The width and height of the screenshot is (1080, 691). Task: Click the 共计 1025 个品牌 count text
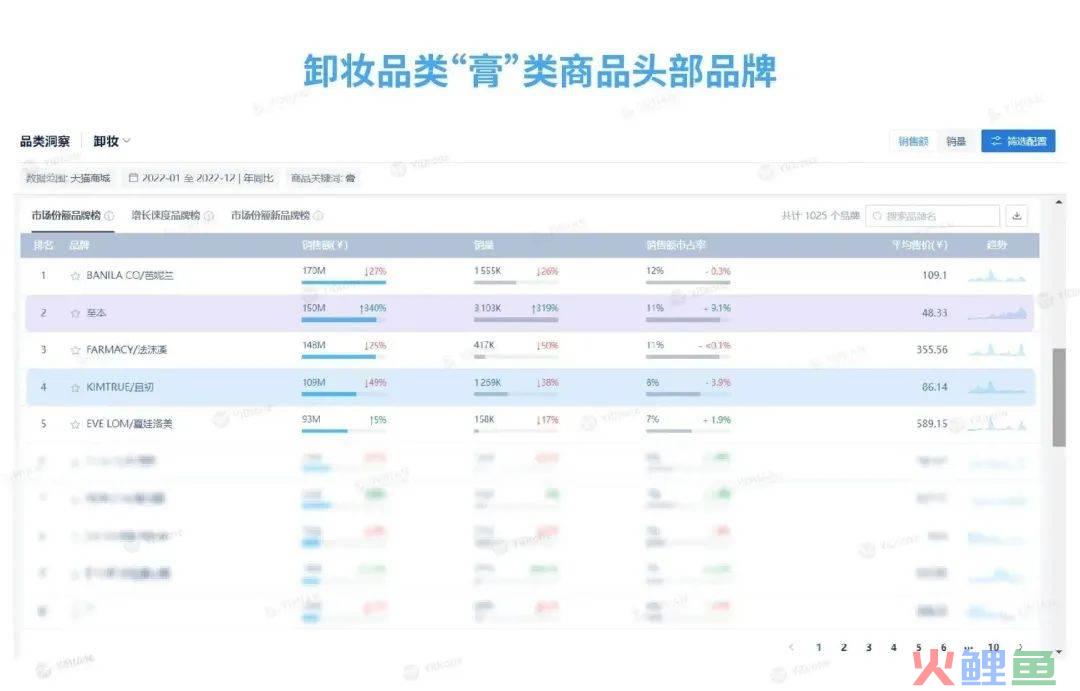[x=820, y=216]
